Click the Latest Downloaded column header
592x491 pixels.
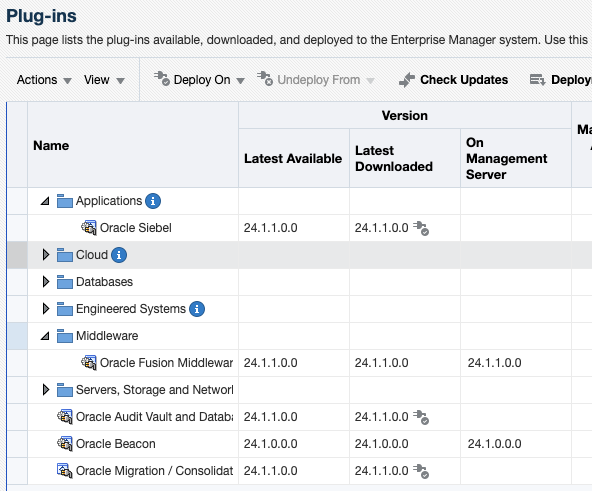click(x=405, y=158)
